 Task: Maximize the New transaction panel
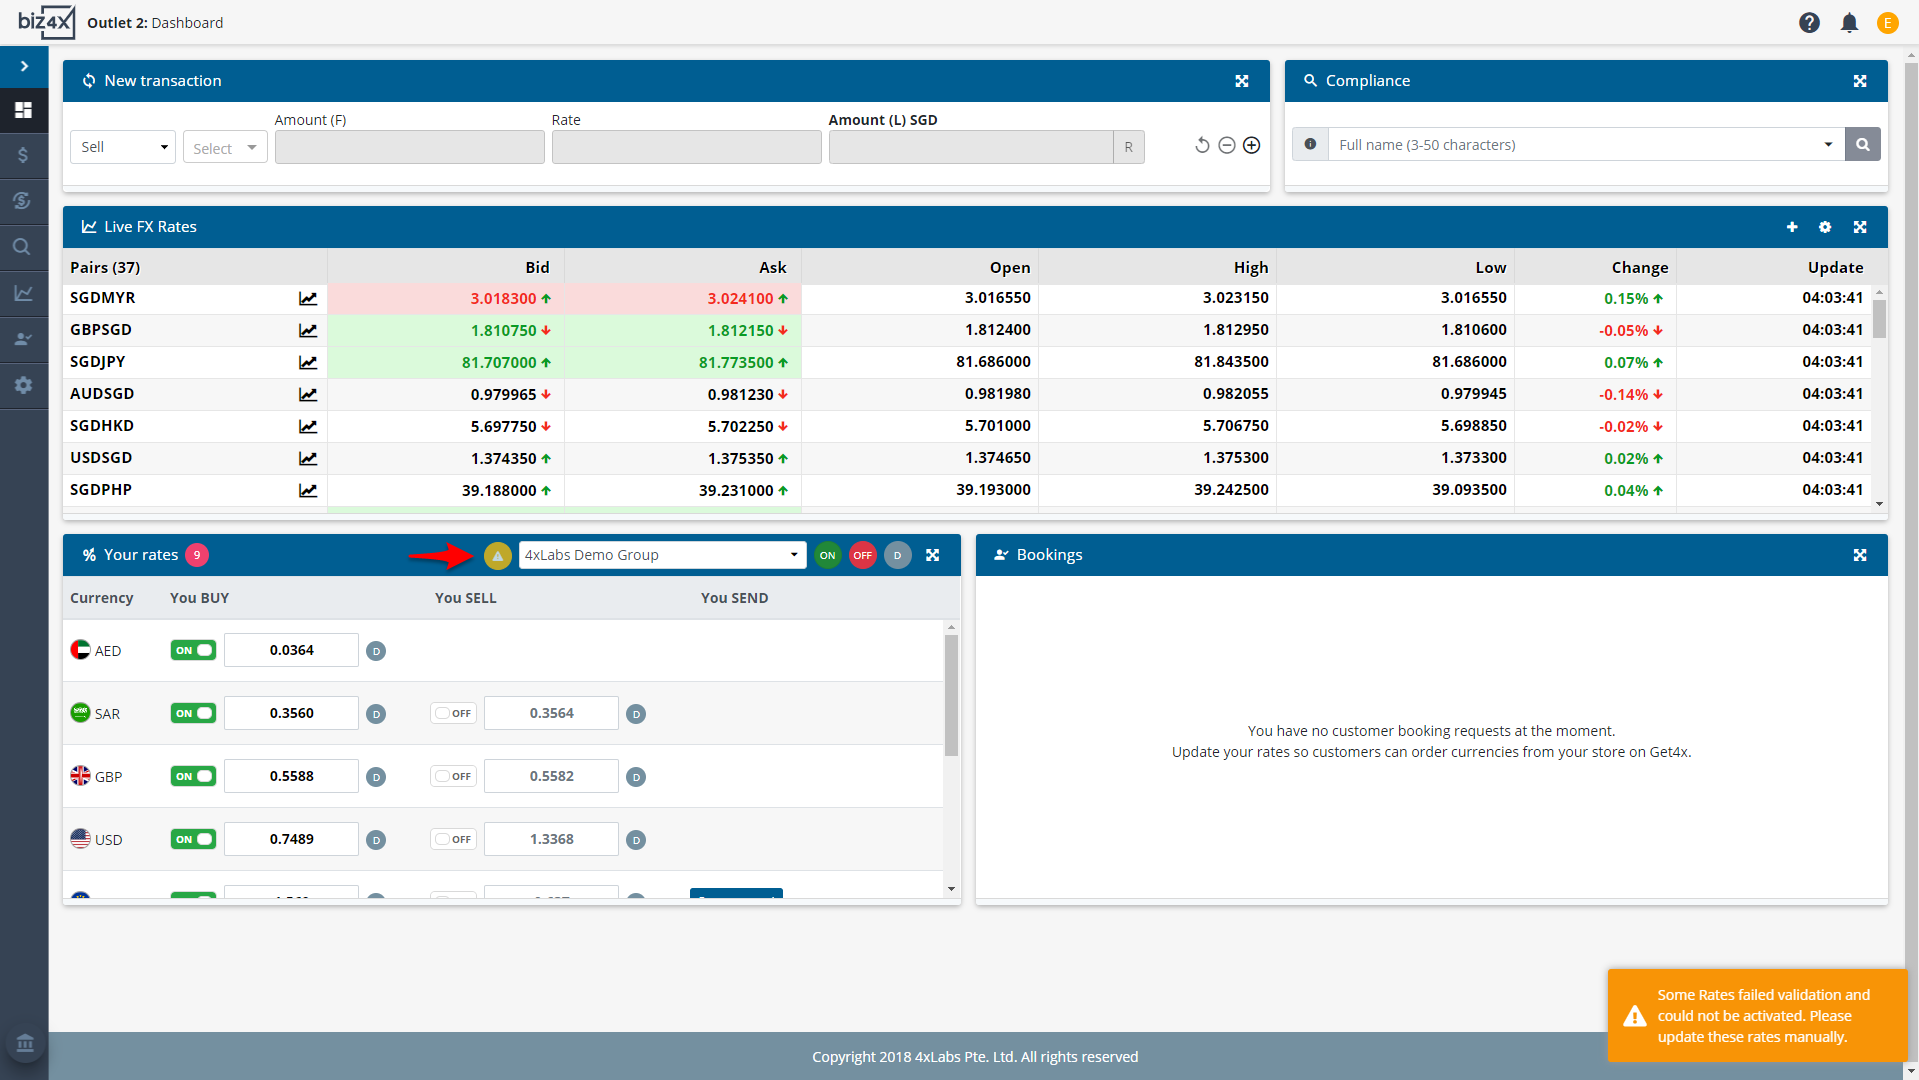1242,81
